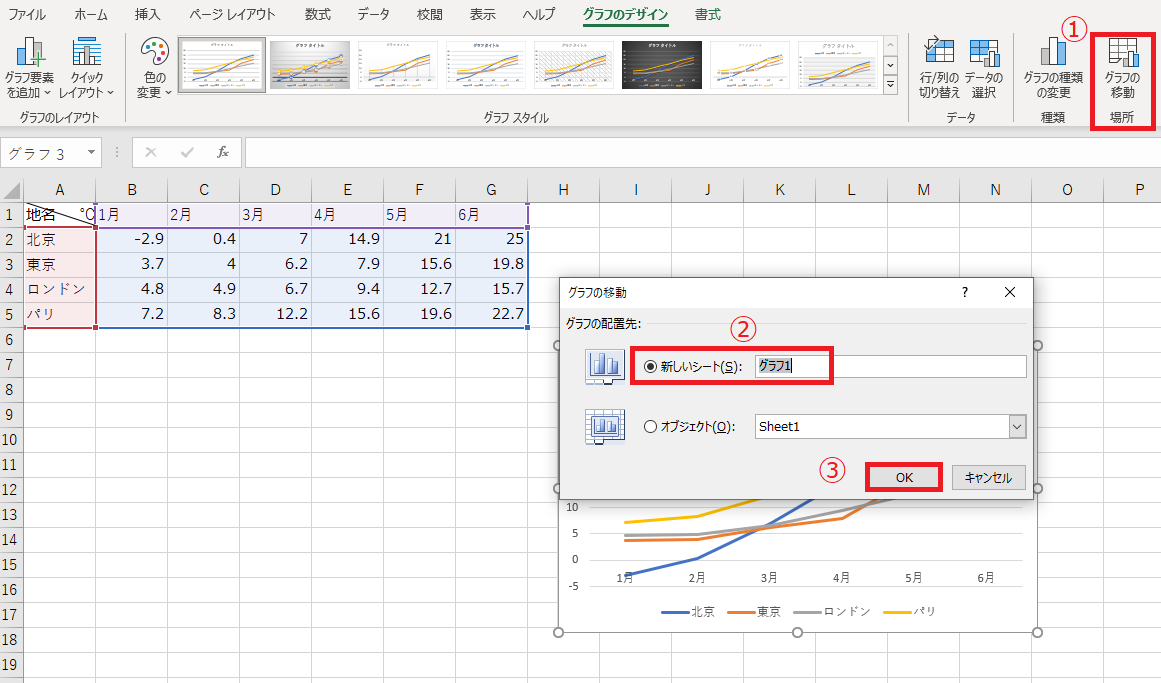
Task: Click データの選択 icon
Action: (x=984, y=68)
